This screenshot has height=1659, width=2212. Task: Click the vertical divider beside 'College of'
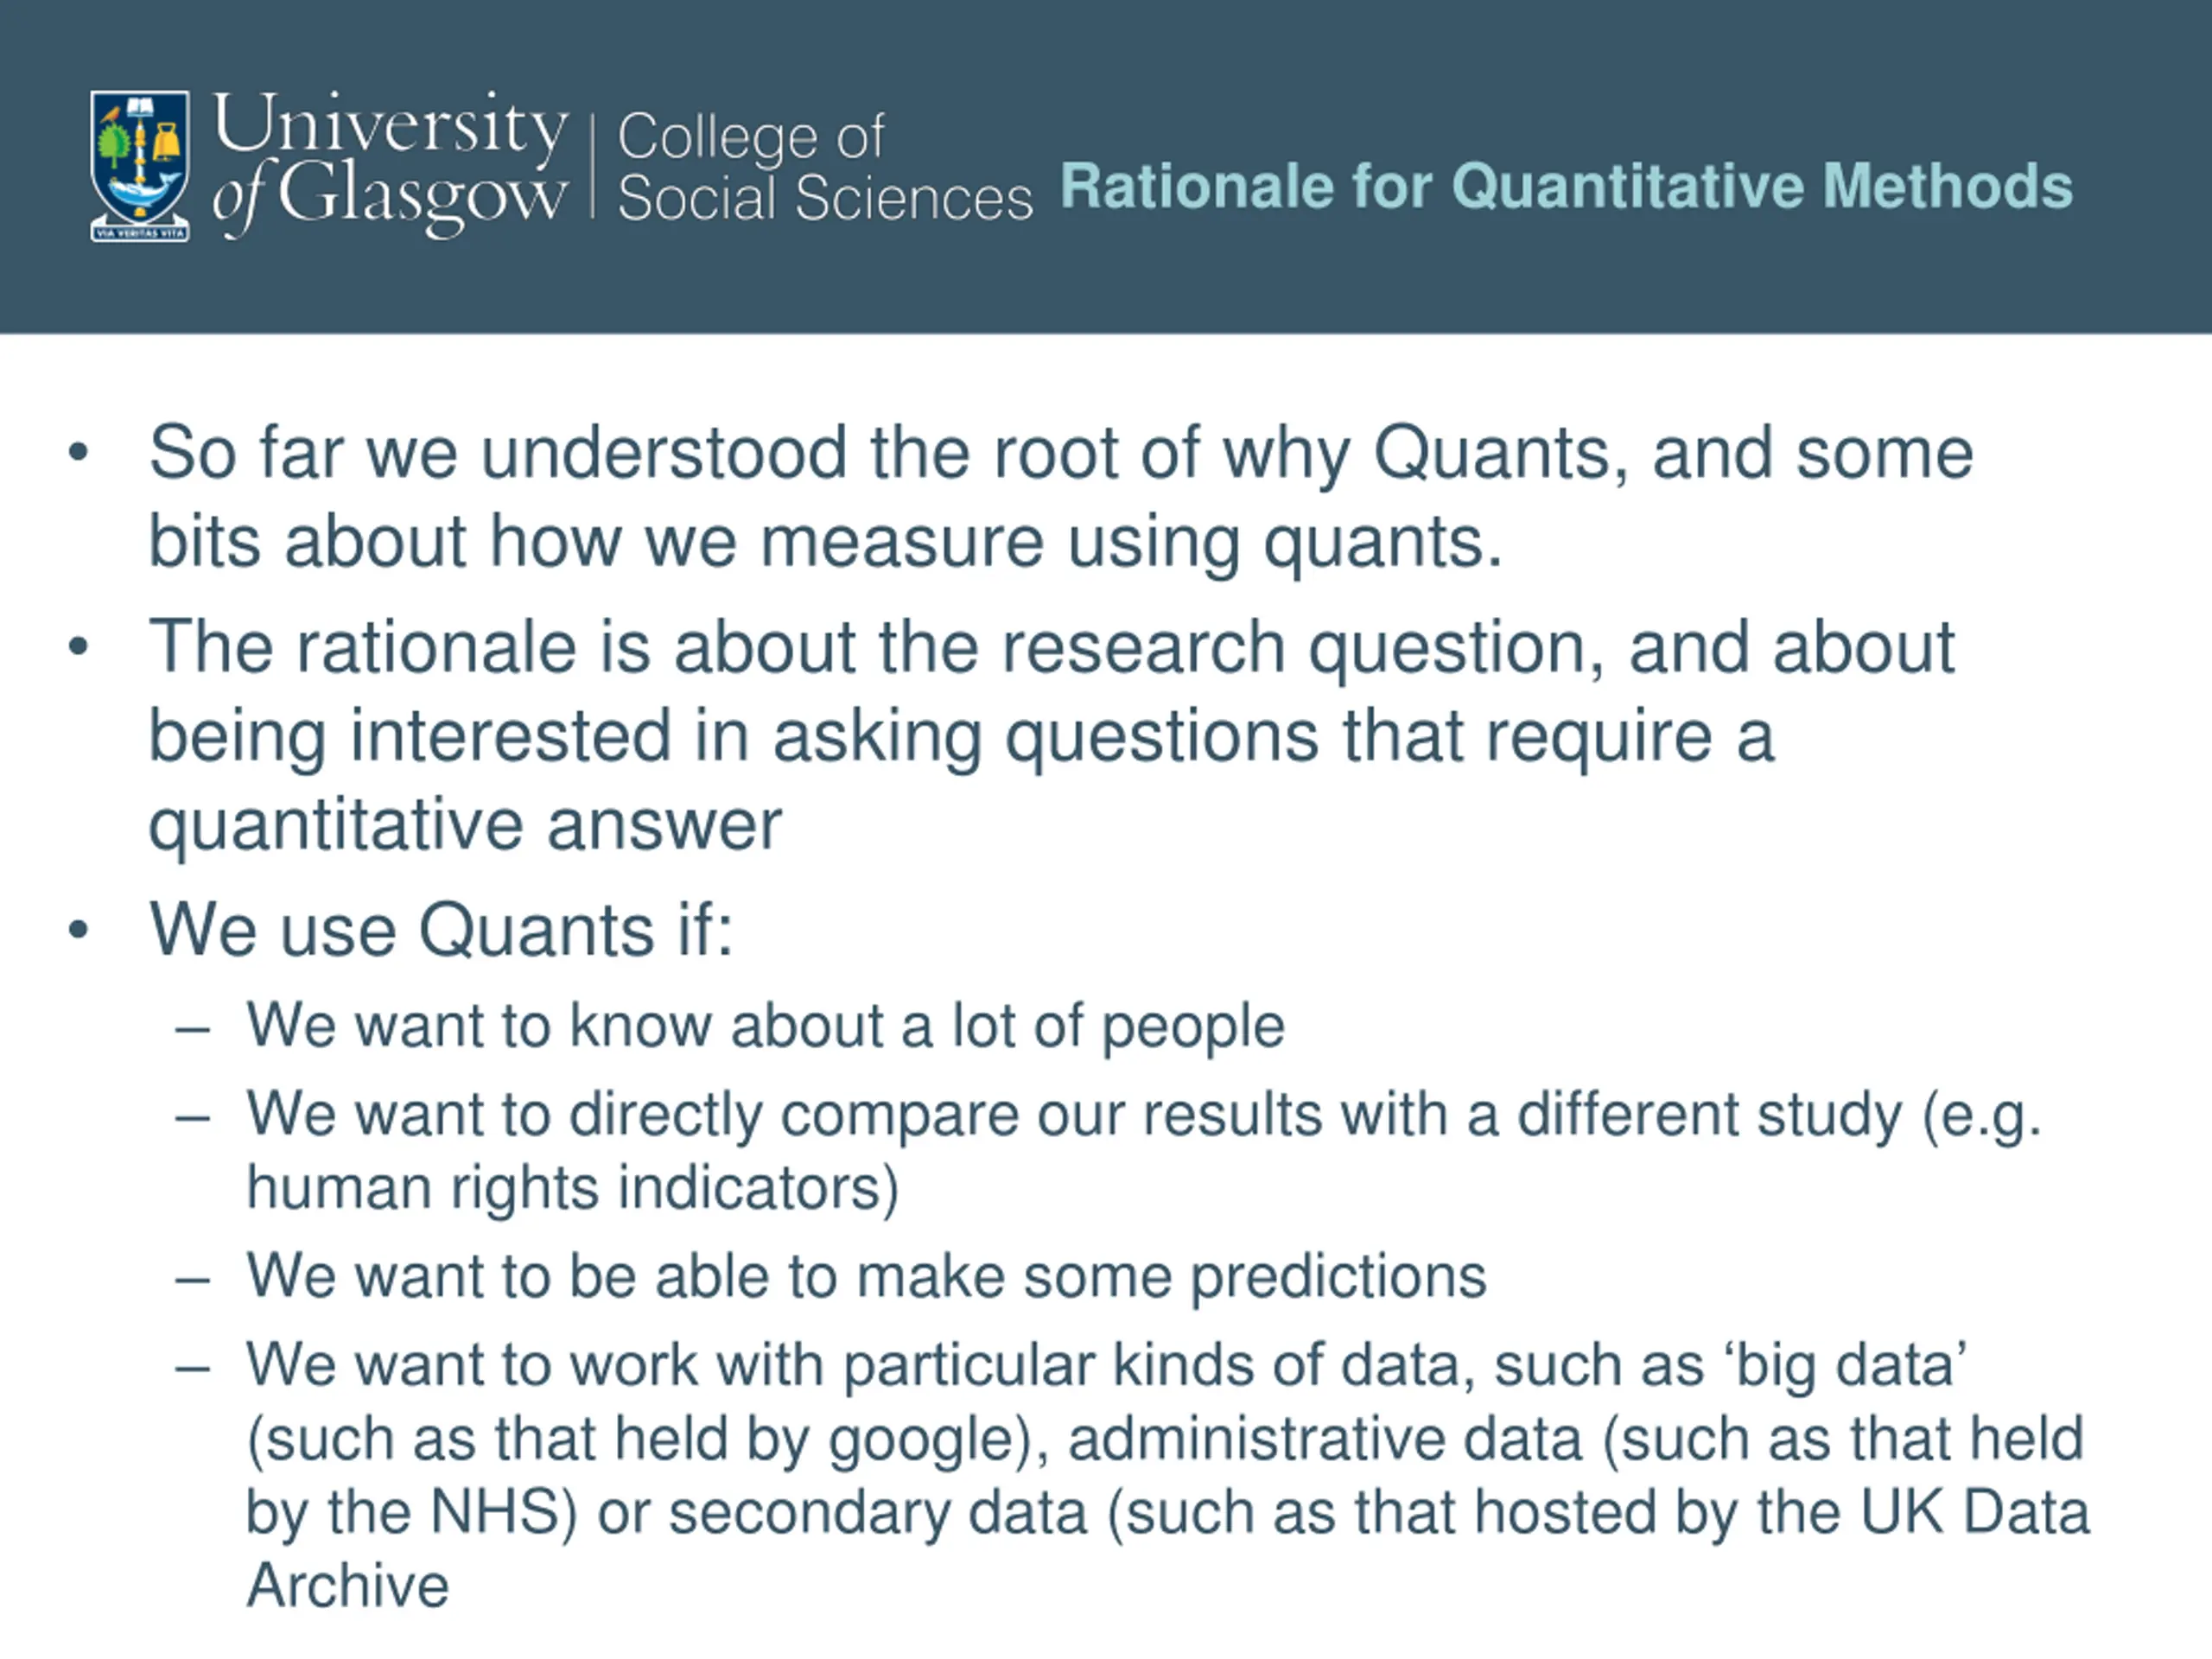tap(593, 166)
